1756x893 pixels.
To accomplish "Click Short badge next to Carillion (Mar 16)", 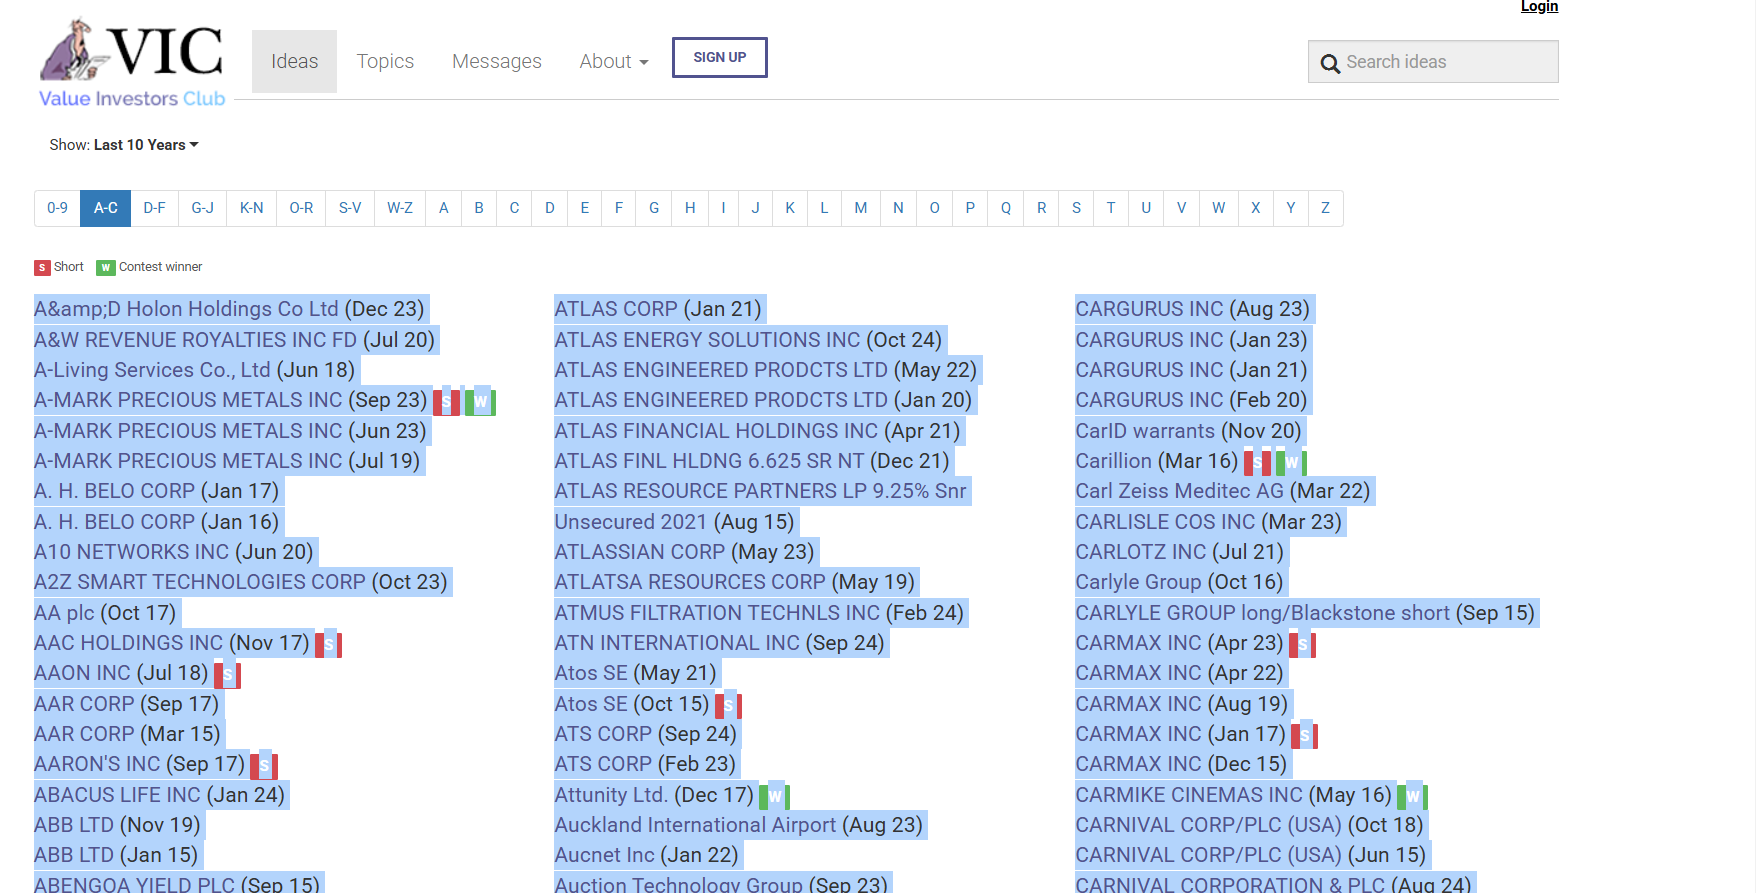I will pos(1257,463).
